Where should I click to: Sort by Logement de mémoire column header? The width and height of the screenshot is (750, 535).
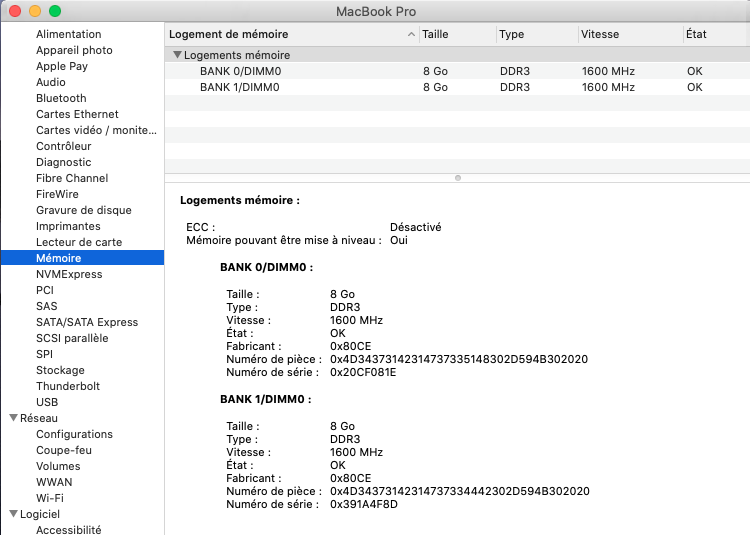292,34
